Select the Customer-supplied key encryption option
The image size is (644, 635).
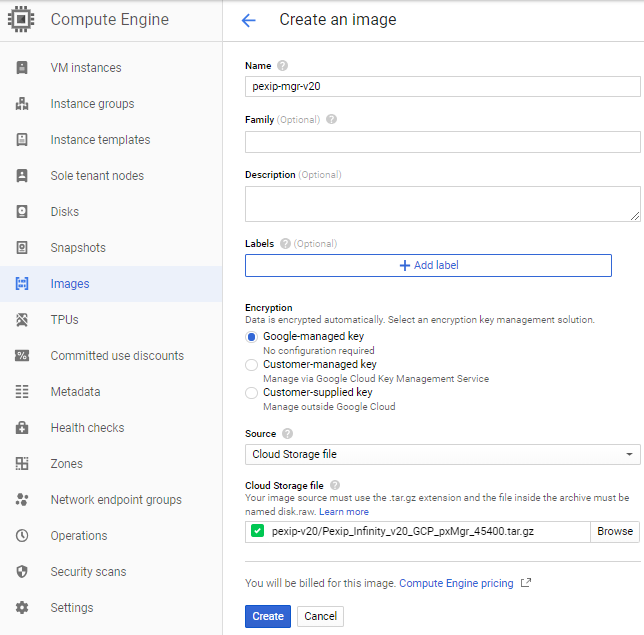pos(252,393)
